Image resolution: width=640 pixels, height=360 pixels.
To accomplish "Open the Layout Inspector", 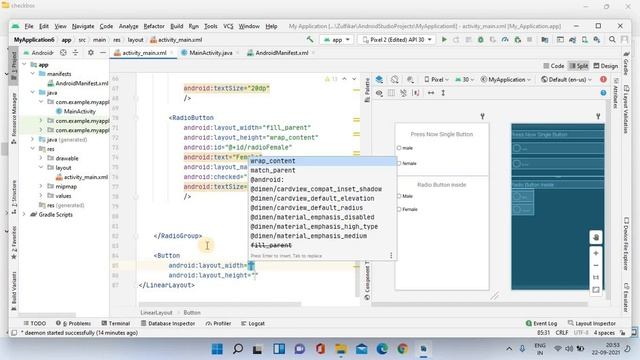I will (x=592, y=323).
